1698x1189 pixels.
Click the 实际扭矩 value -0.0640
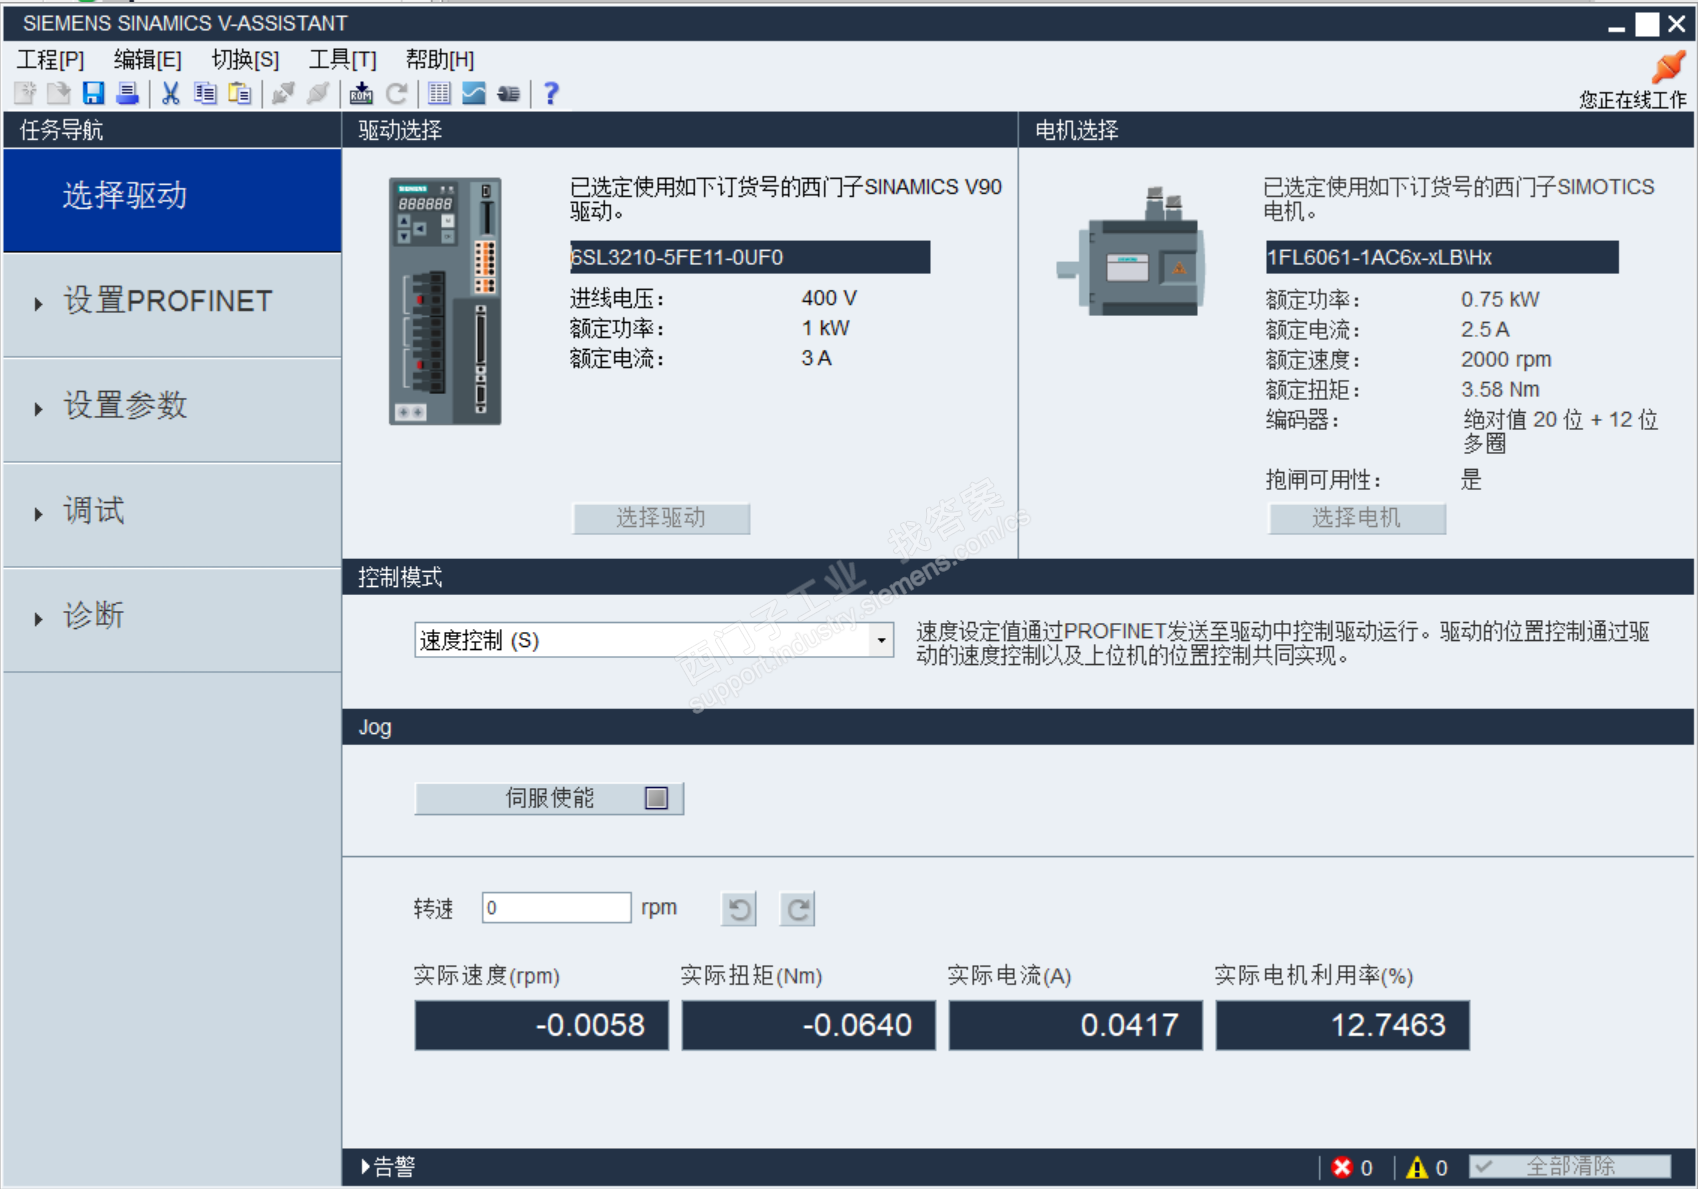click(809, 1025)
